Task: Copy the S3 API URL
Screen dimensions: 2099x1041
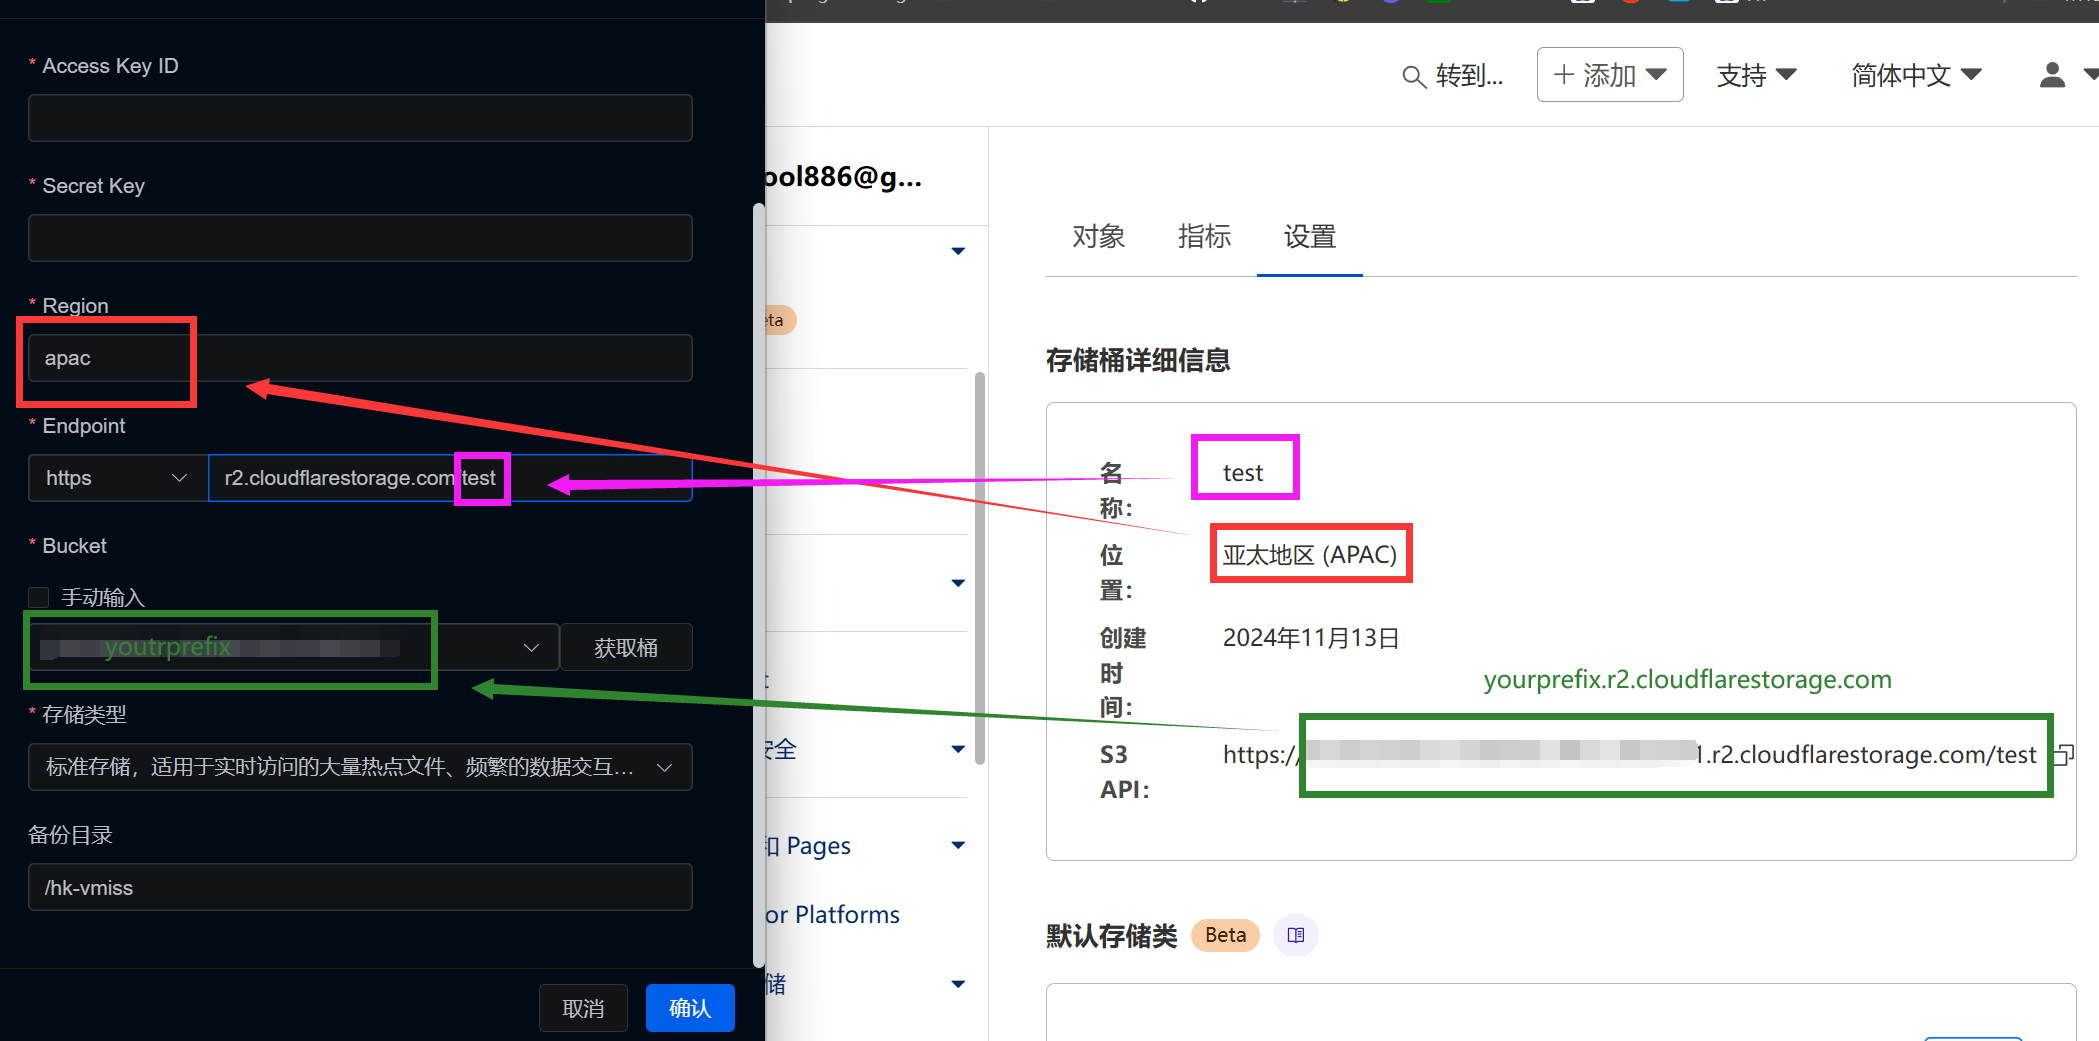Action: tap(2064, 755)
